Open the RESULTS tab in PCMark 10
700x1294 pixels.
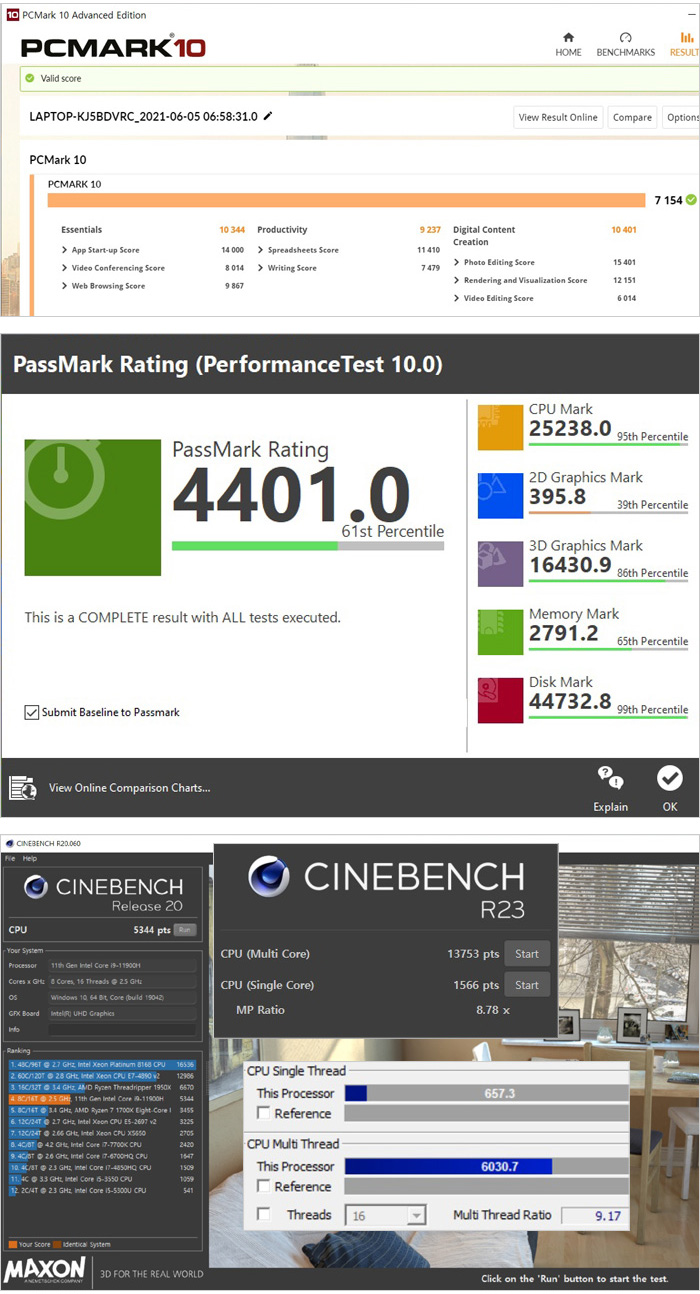[x=684, y=45]
